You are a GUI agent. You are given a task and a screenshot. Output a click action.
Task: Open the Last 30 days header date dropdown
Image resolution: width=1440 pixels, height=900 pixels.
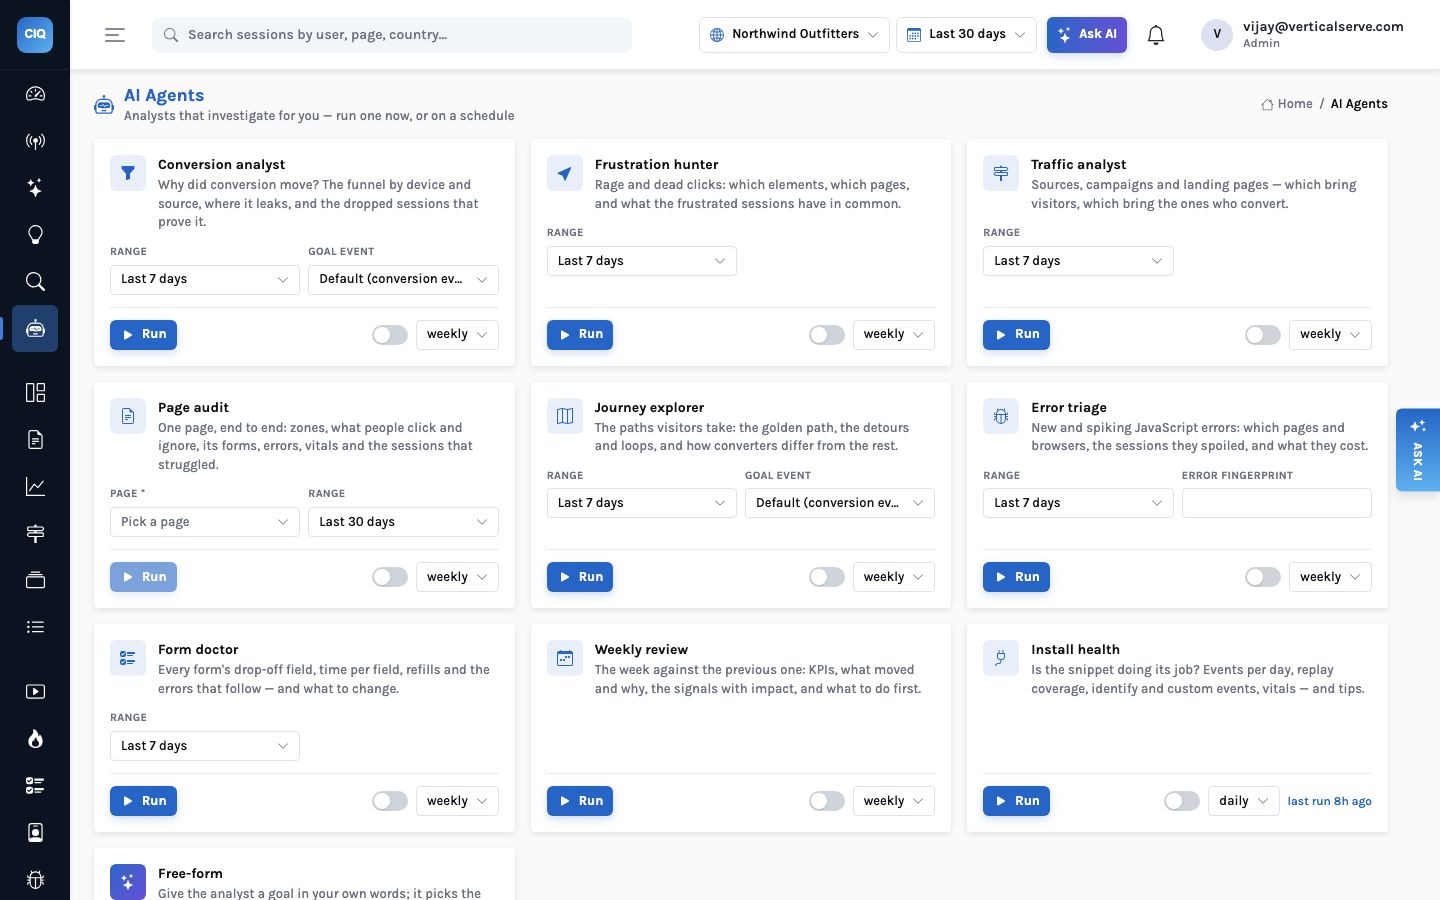(x=966, y=34)
